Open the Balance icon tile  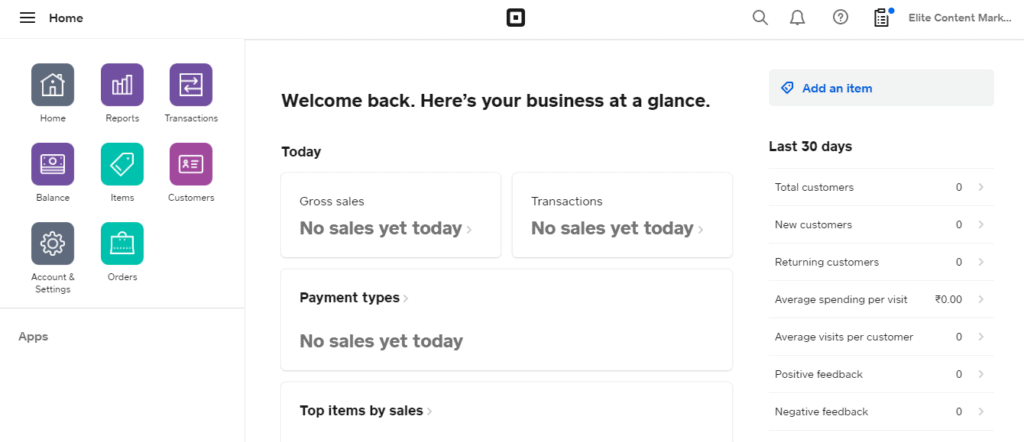click(53, 164)
